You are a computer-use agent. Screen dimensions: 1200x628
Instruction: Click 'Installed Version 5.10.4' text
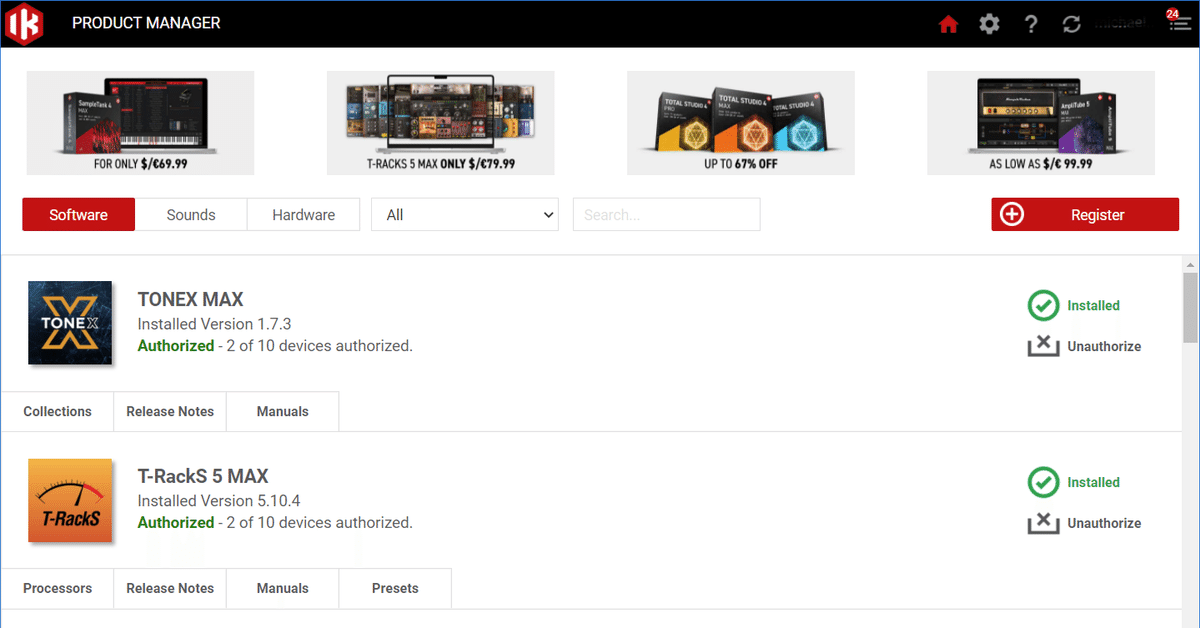tap(219, 501)
